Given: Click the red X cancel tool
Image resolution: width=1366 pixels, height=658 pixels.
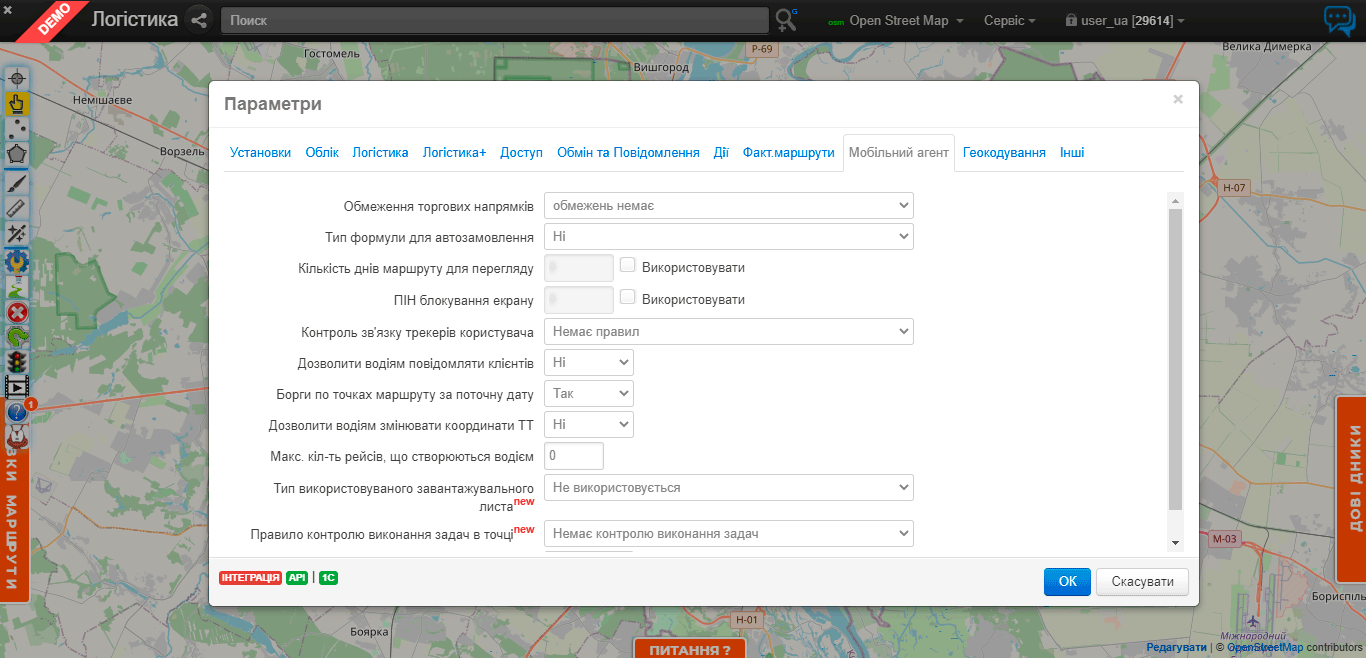Looking at the screenshot, I should pos(17,311).
